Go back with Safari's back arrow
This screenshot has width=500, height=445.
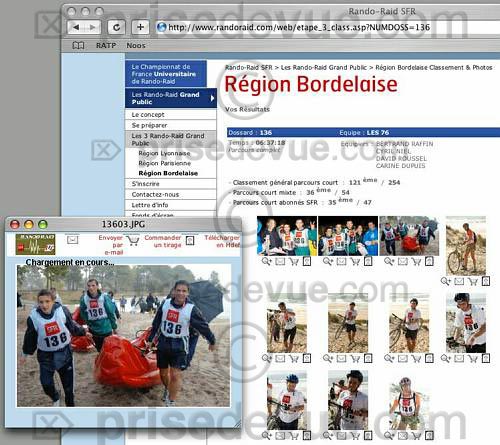pos(76,27)
